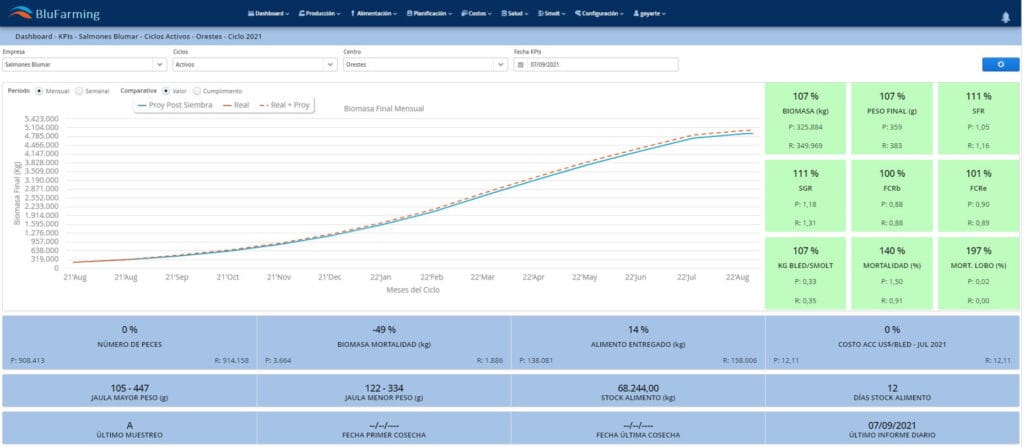1024x447 pixels.
Task: Open the notifications bell
Action: pyautogui.click(x=1005, y=17)
